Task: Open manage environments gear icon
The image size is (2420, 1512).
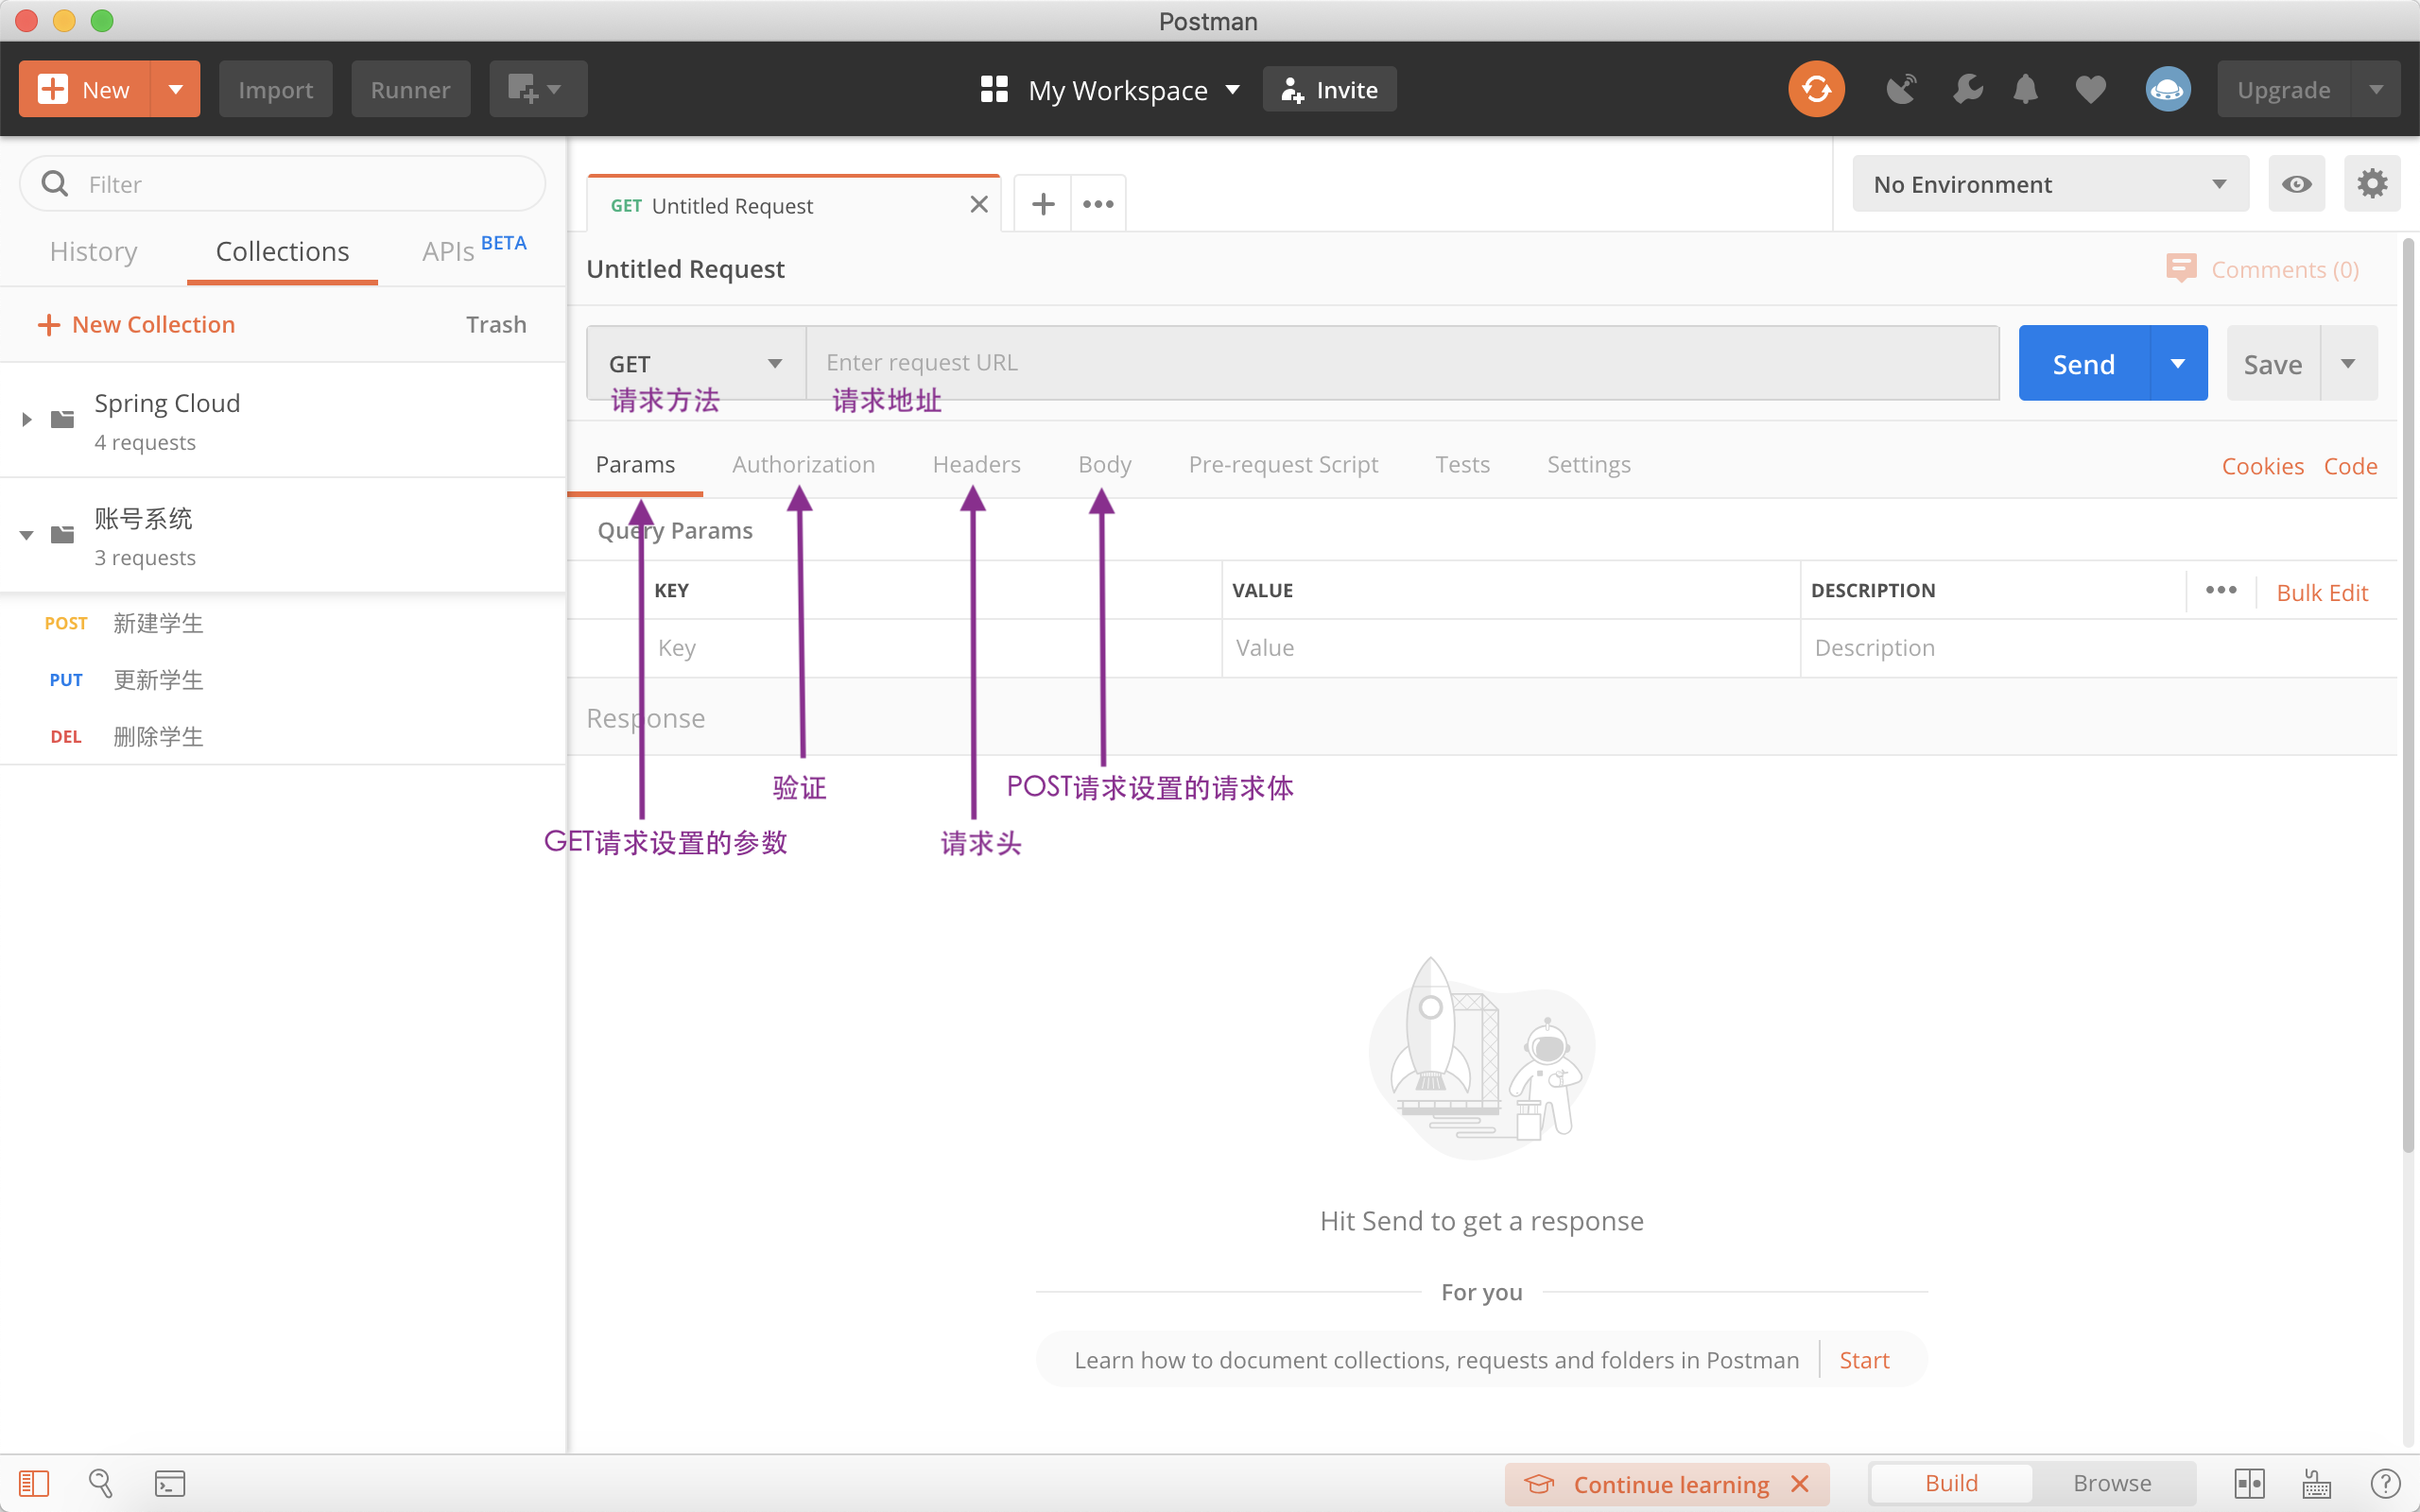Action: click(x=2372, y=184)
